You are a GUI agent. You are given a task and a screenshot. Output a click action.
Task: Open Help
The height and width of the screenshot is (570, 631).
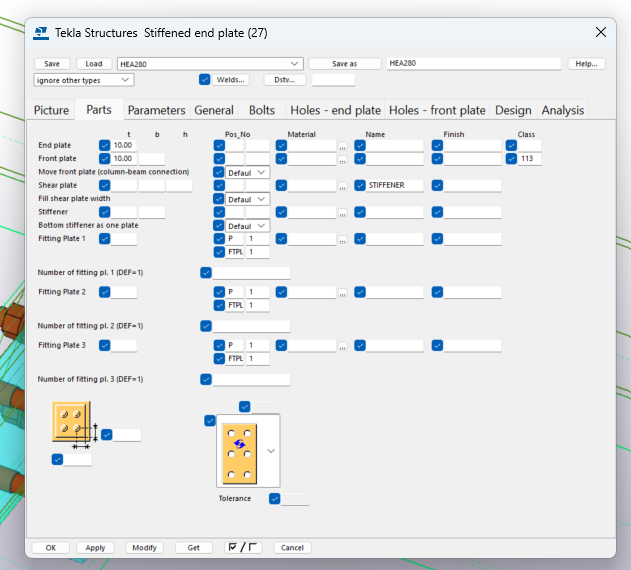[586, 64]
